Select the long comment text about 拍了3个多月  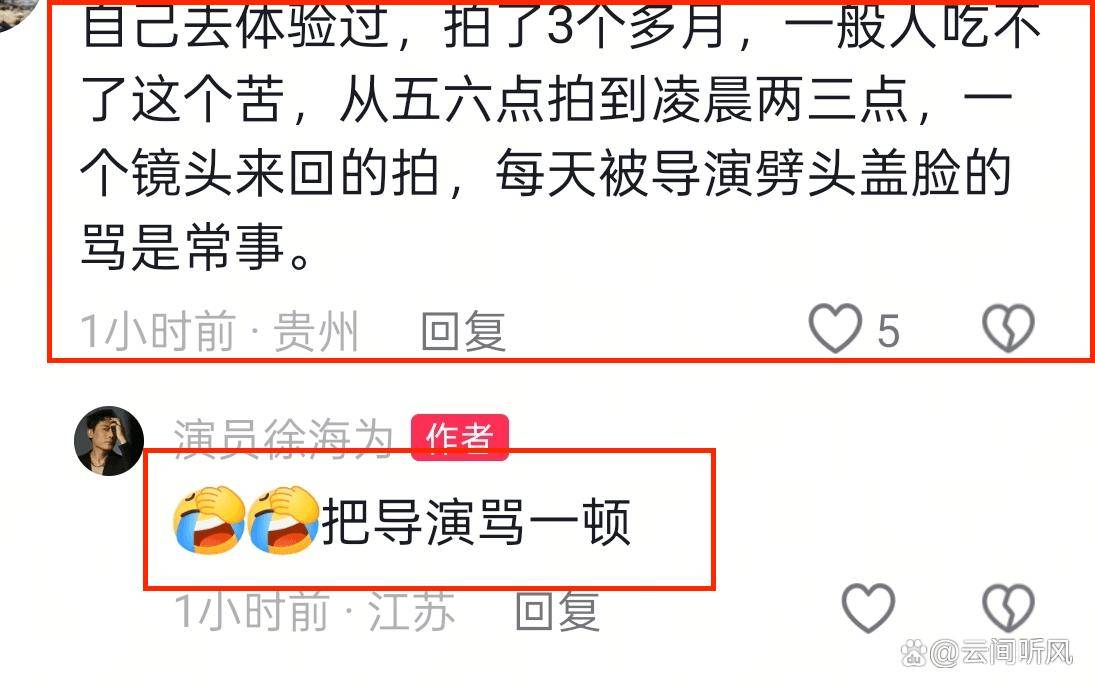pos(548,136)
